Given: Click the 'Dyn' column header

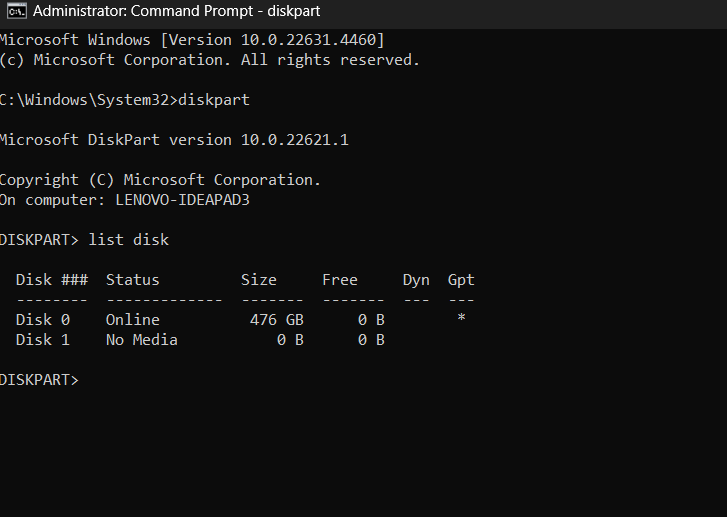Looking at the screenshot, I should 416,280.
